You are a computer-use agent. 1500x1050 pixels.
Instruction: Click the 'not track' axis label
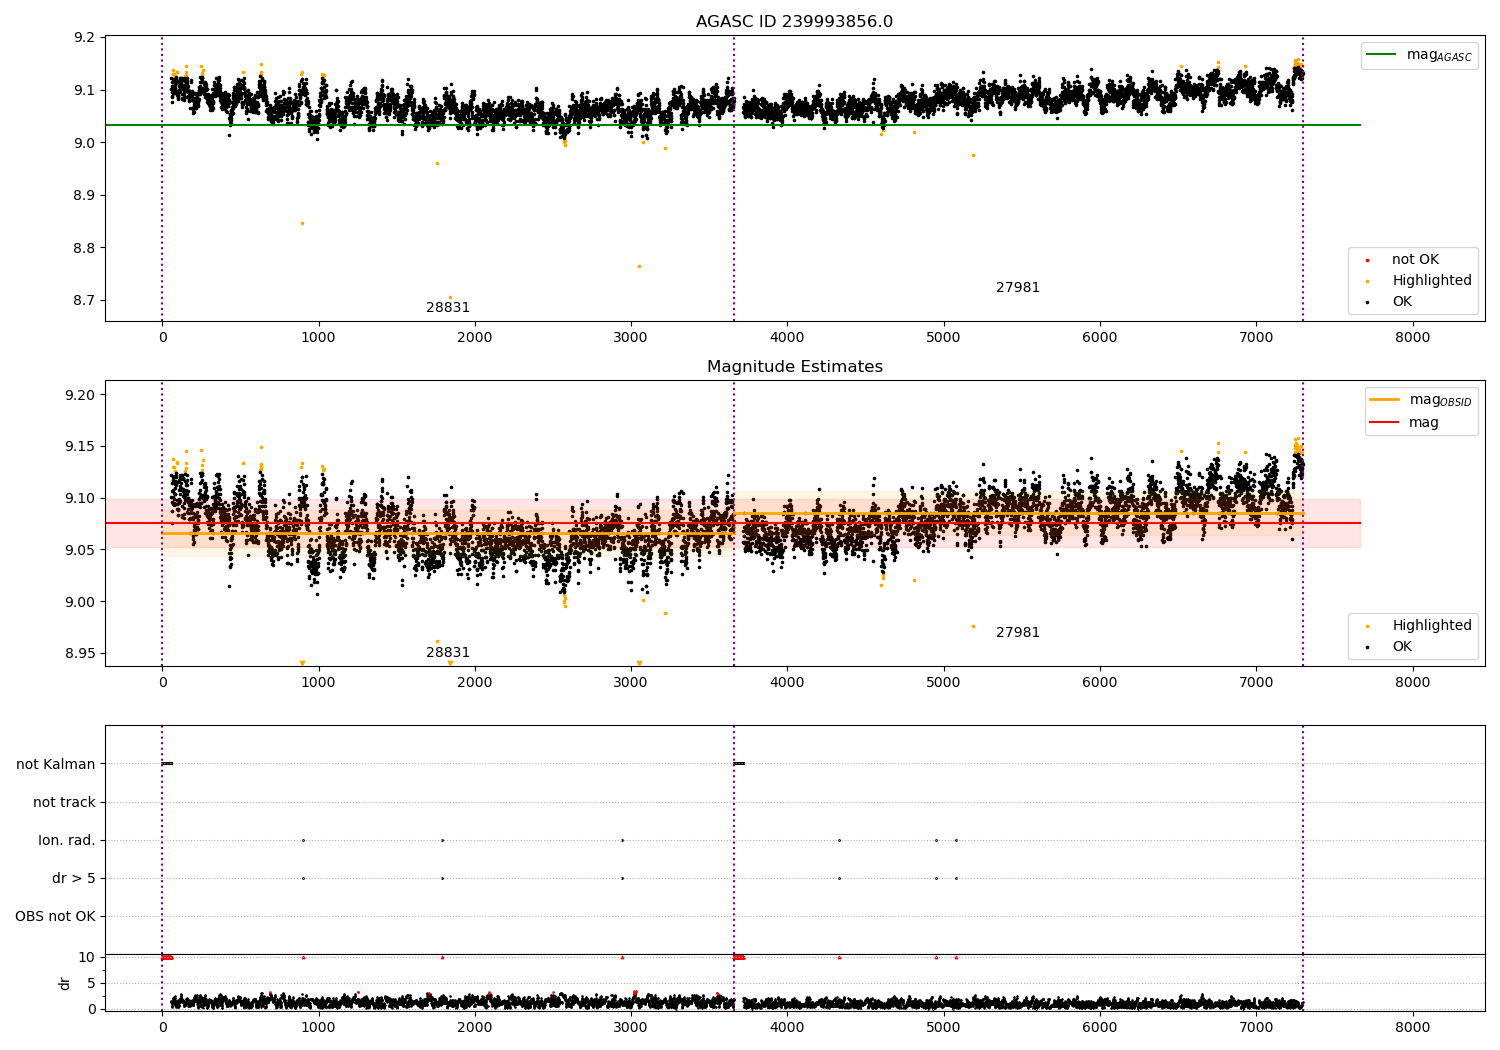click(x=64, y=802)
